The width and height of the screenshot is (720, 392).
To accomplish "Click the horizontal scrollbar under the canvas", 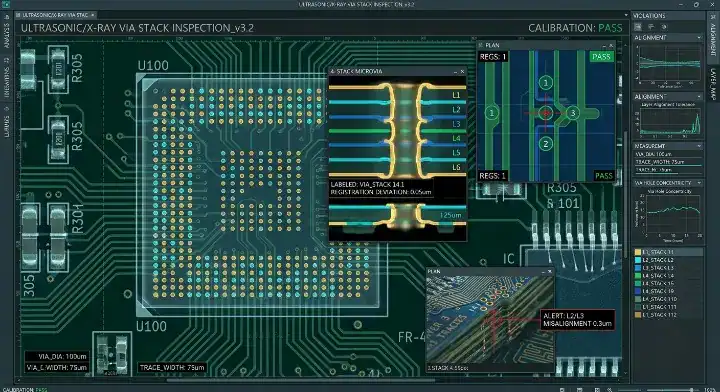I will 301,380.
